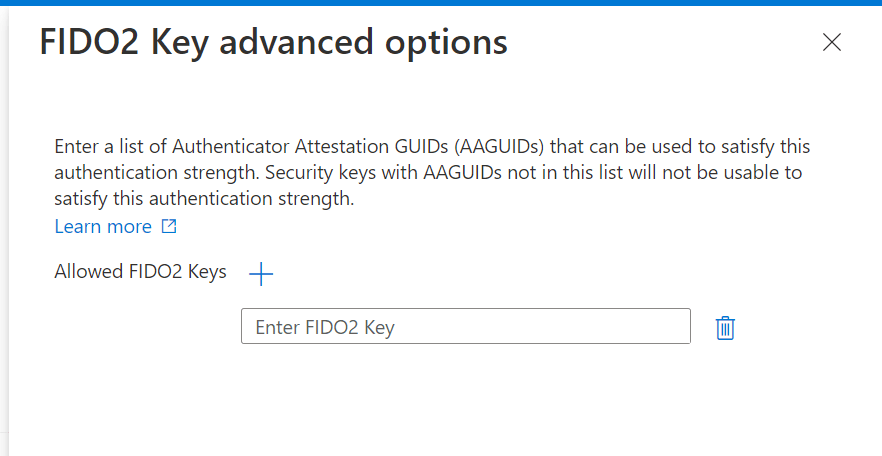Place cursor in the AAGUID input field
The width and height of the screenshot is (882, 456).
click(465, 327)
